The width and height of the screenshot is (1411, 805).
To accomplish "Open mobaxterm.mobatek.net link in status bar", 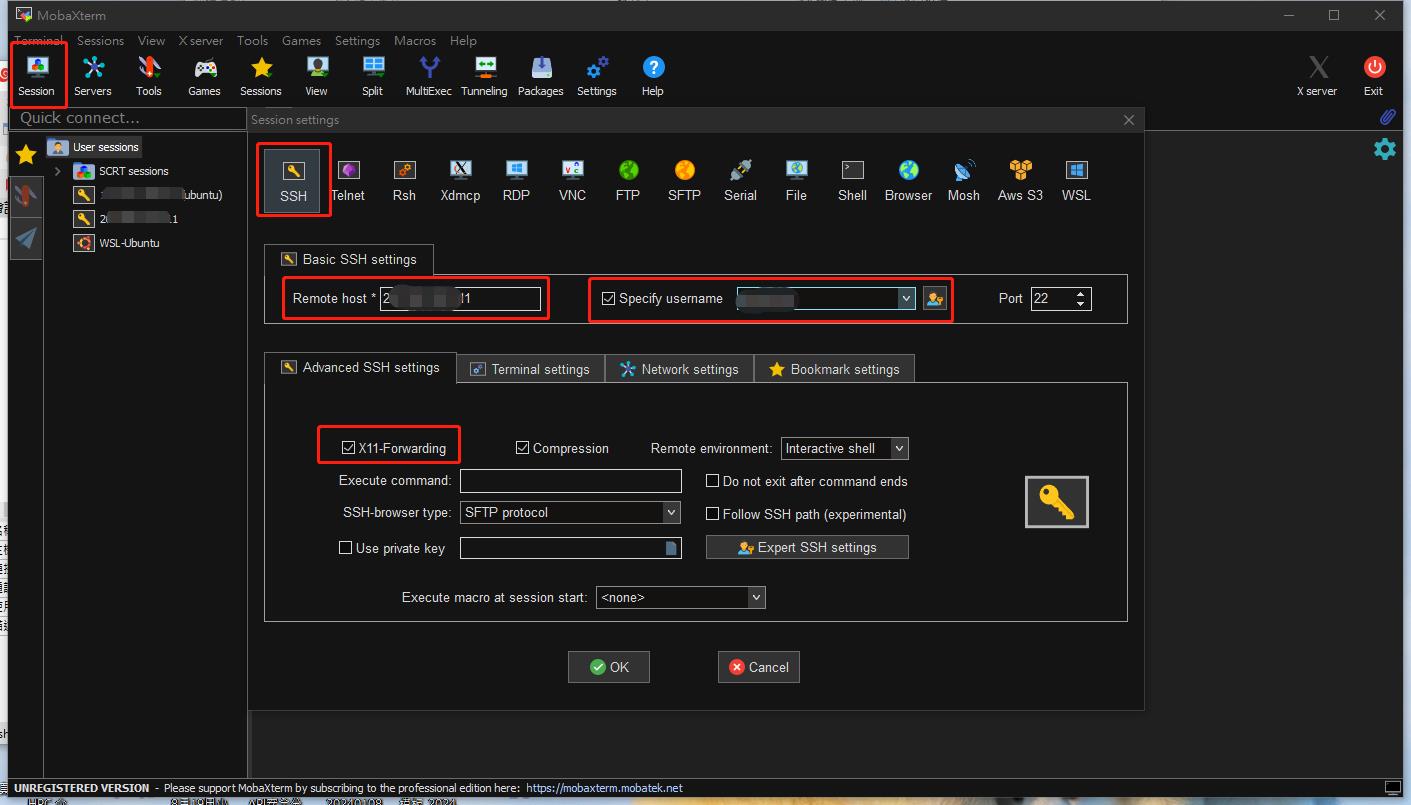I will tap(604, 788).
